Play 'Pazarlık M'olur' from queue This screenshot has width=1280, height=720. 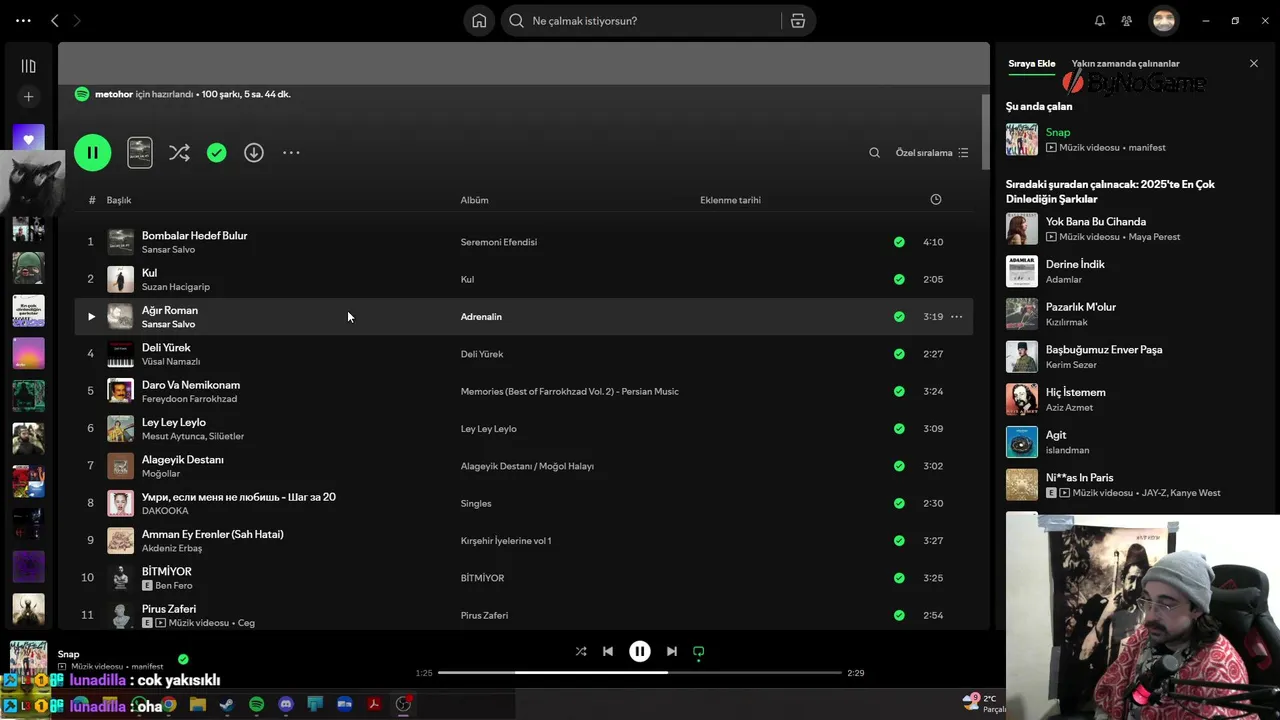click(x=1128, y=314)
